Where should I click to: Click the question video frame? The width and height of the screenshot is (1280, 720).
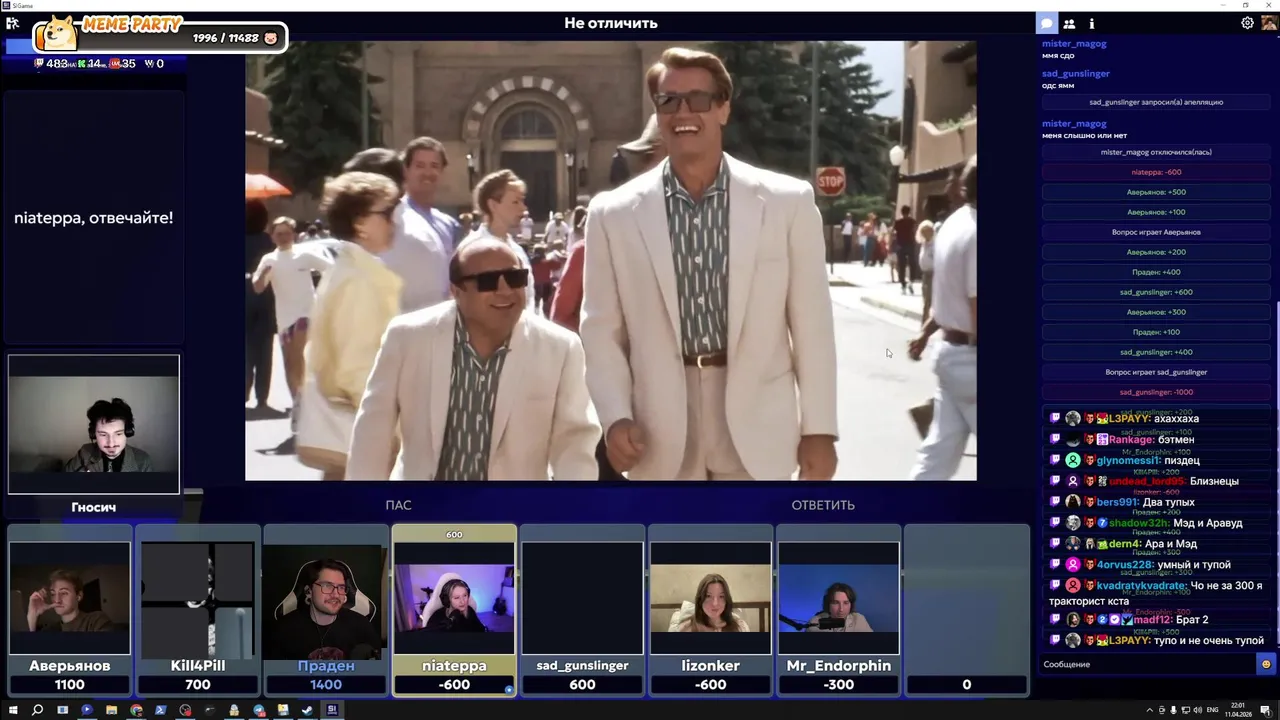pyautogui.click(x=611, y=260)
